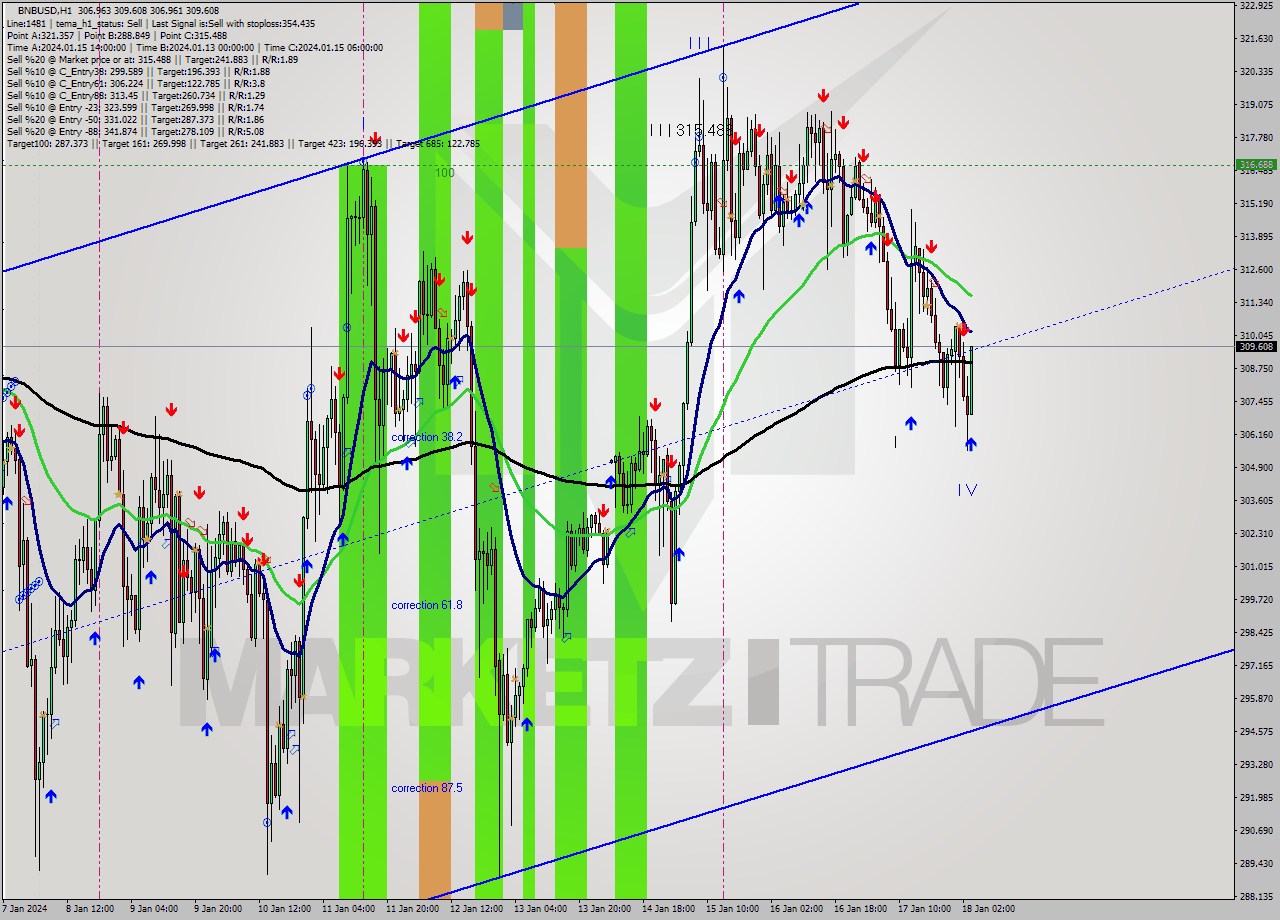
Task: Click the 320.335 price axis label
Action: (x=1256, y=71)
